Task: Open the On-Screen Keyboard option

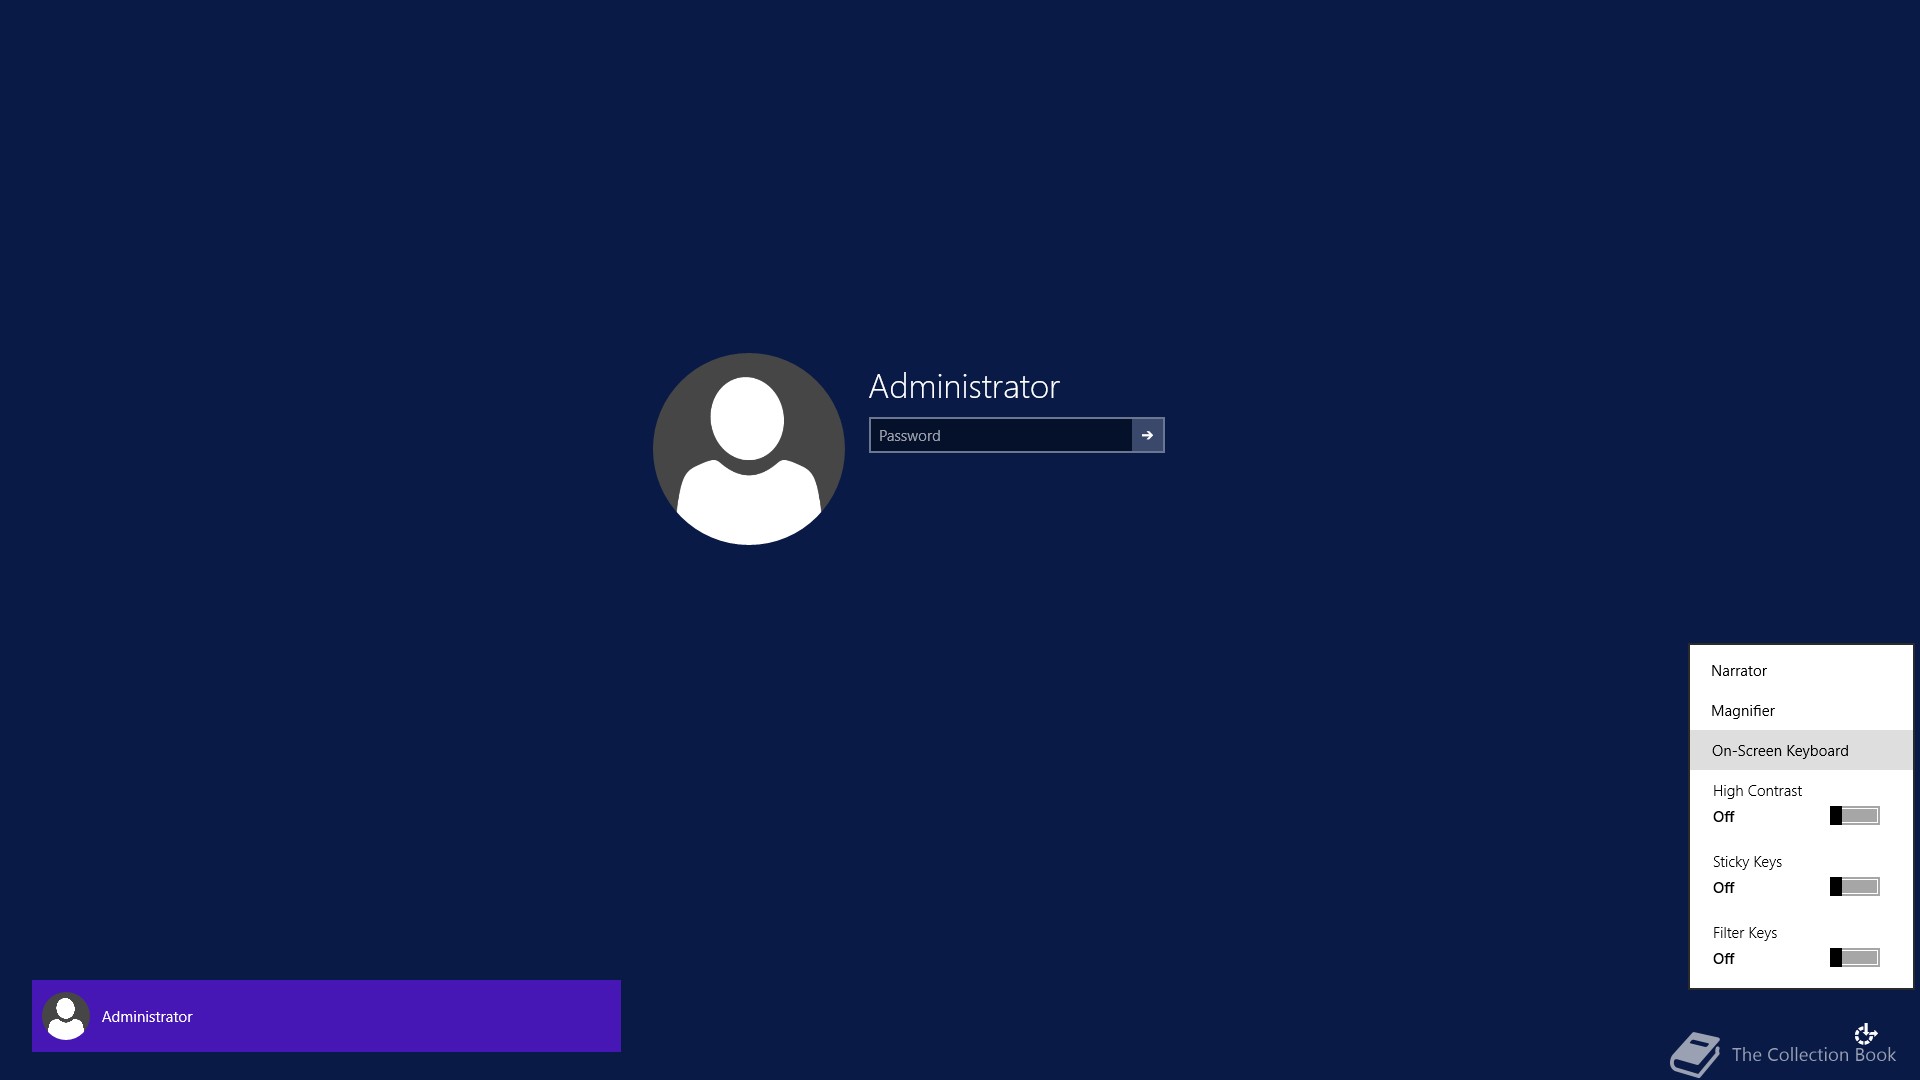Action: [1779, 751]
